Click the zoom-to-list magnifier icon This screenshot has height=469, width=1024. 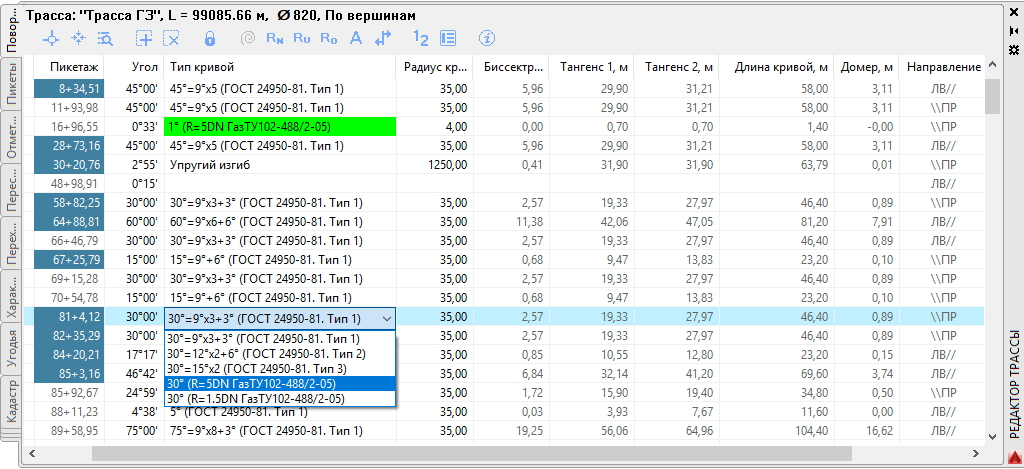click(105, 38)
